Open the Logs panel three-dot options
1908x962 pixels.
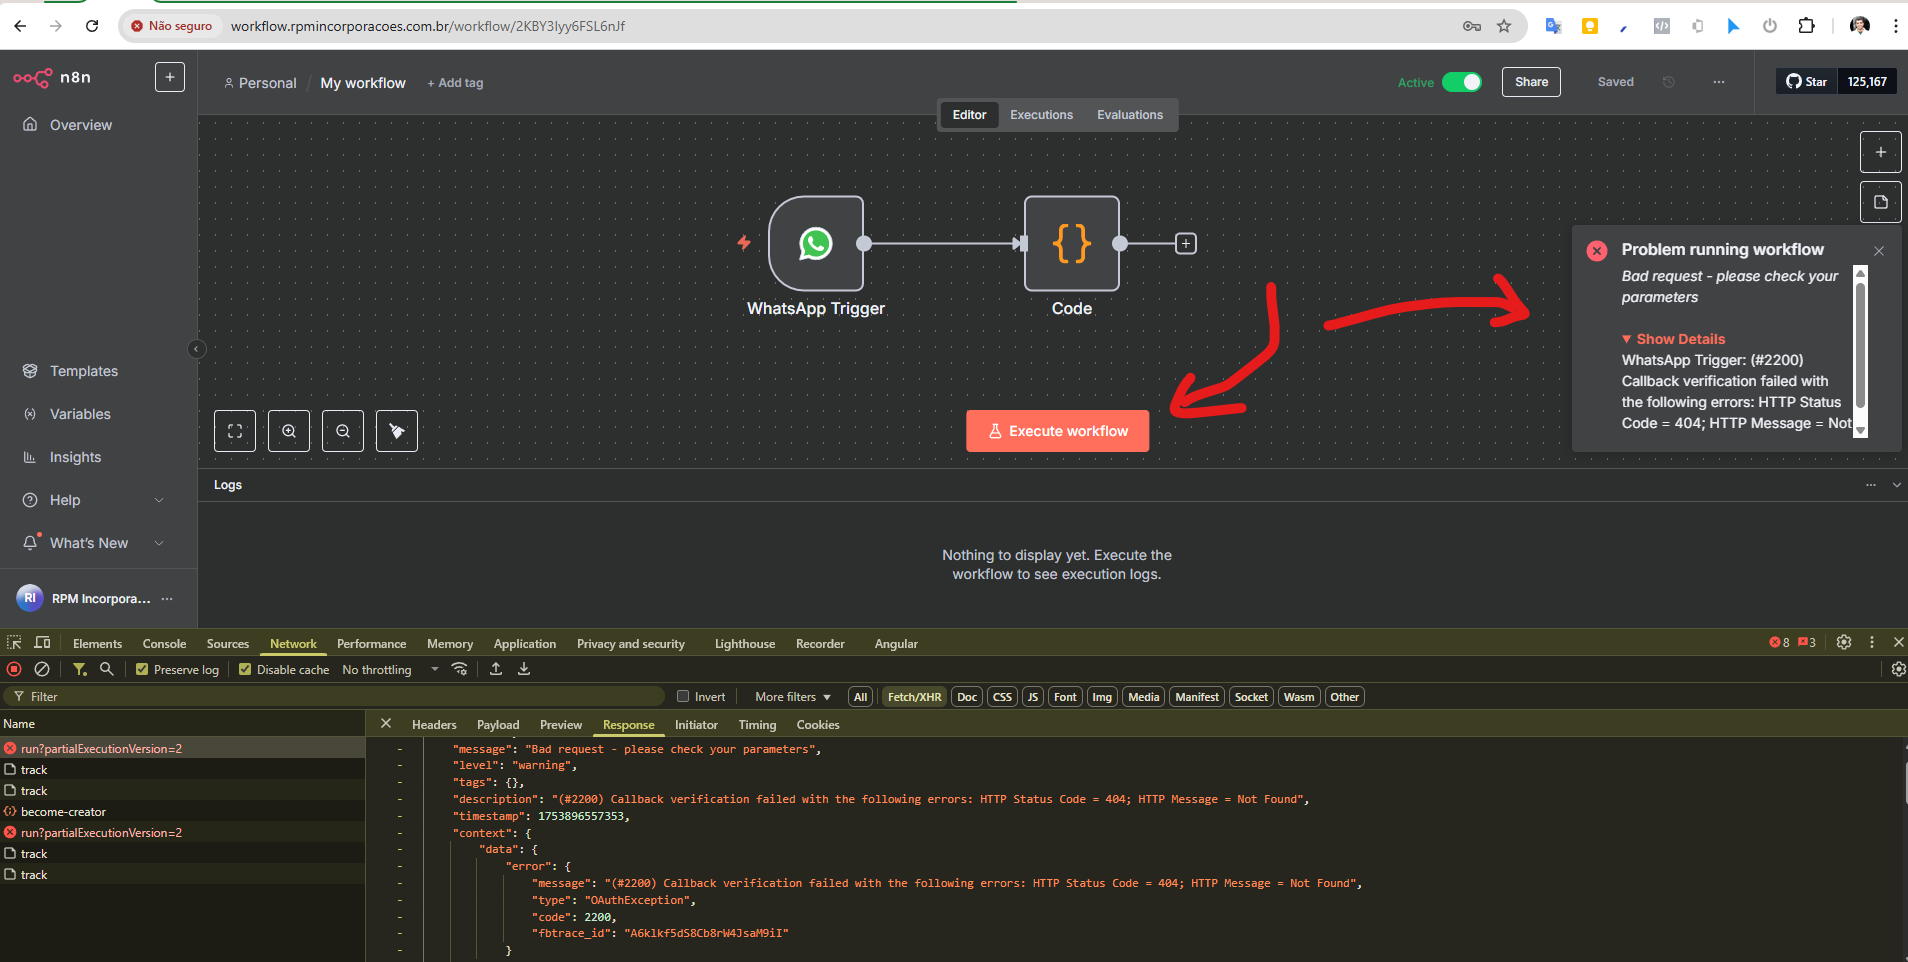click(1871, 485)
